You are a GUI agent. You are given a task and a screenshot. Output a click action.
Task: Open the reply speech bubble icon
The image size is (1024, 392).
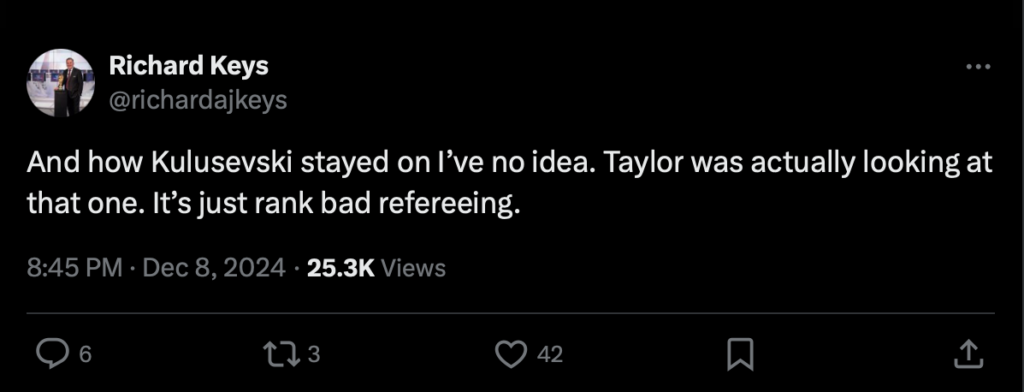coord(53,354)
